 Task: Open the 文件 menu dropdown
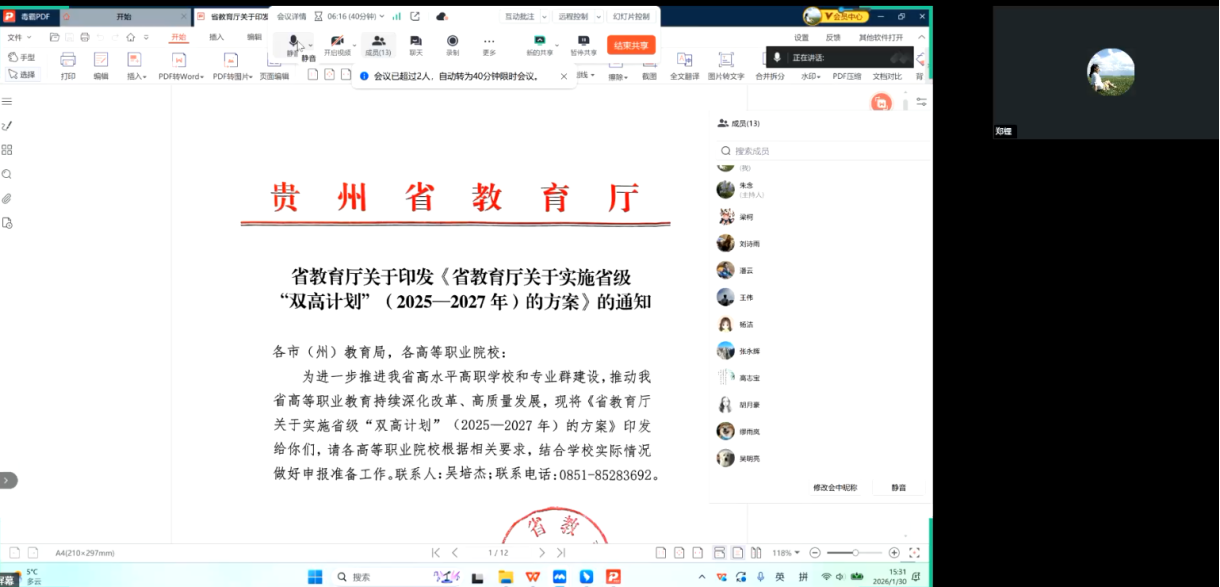[18, 37]
